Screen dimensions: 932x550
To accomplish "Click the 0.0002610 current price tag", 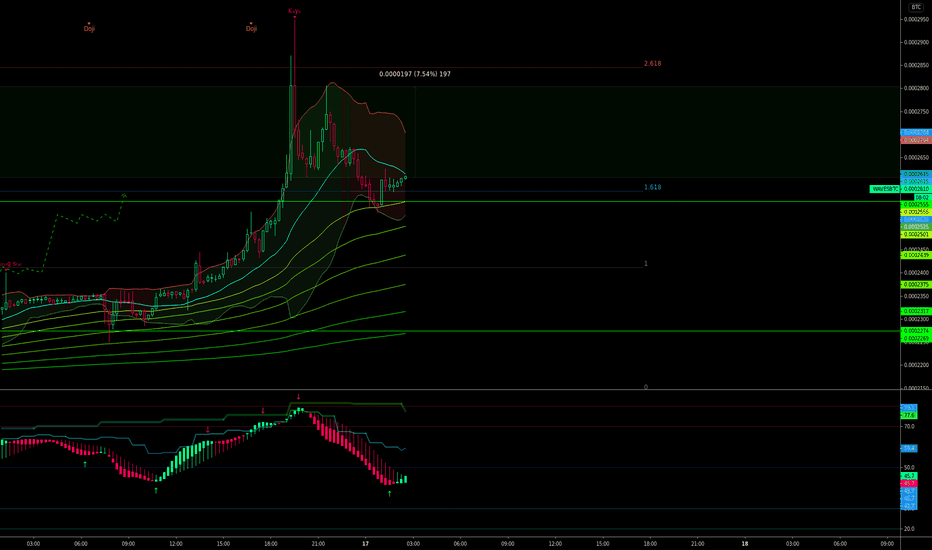I will [916, 189].
